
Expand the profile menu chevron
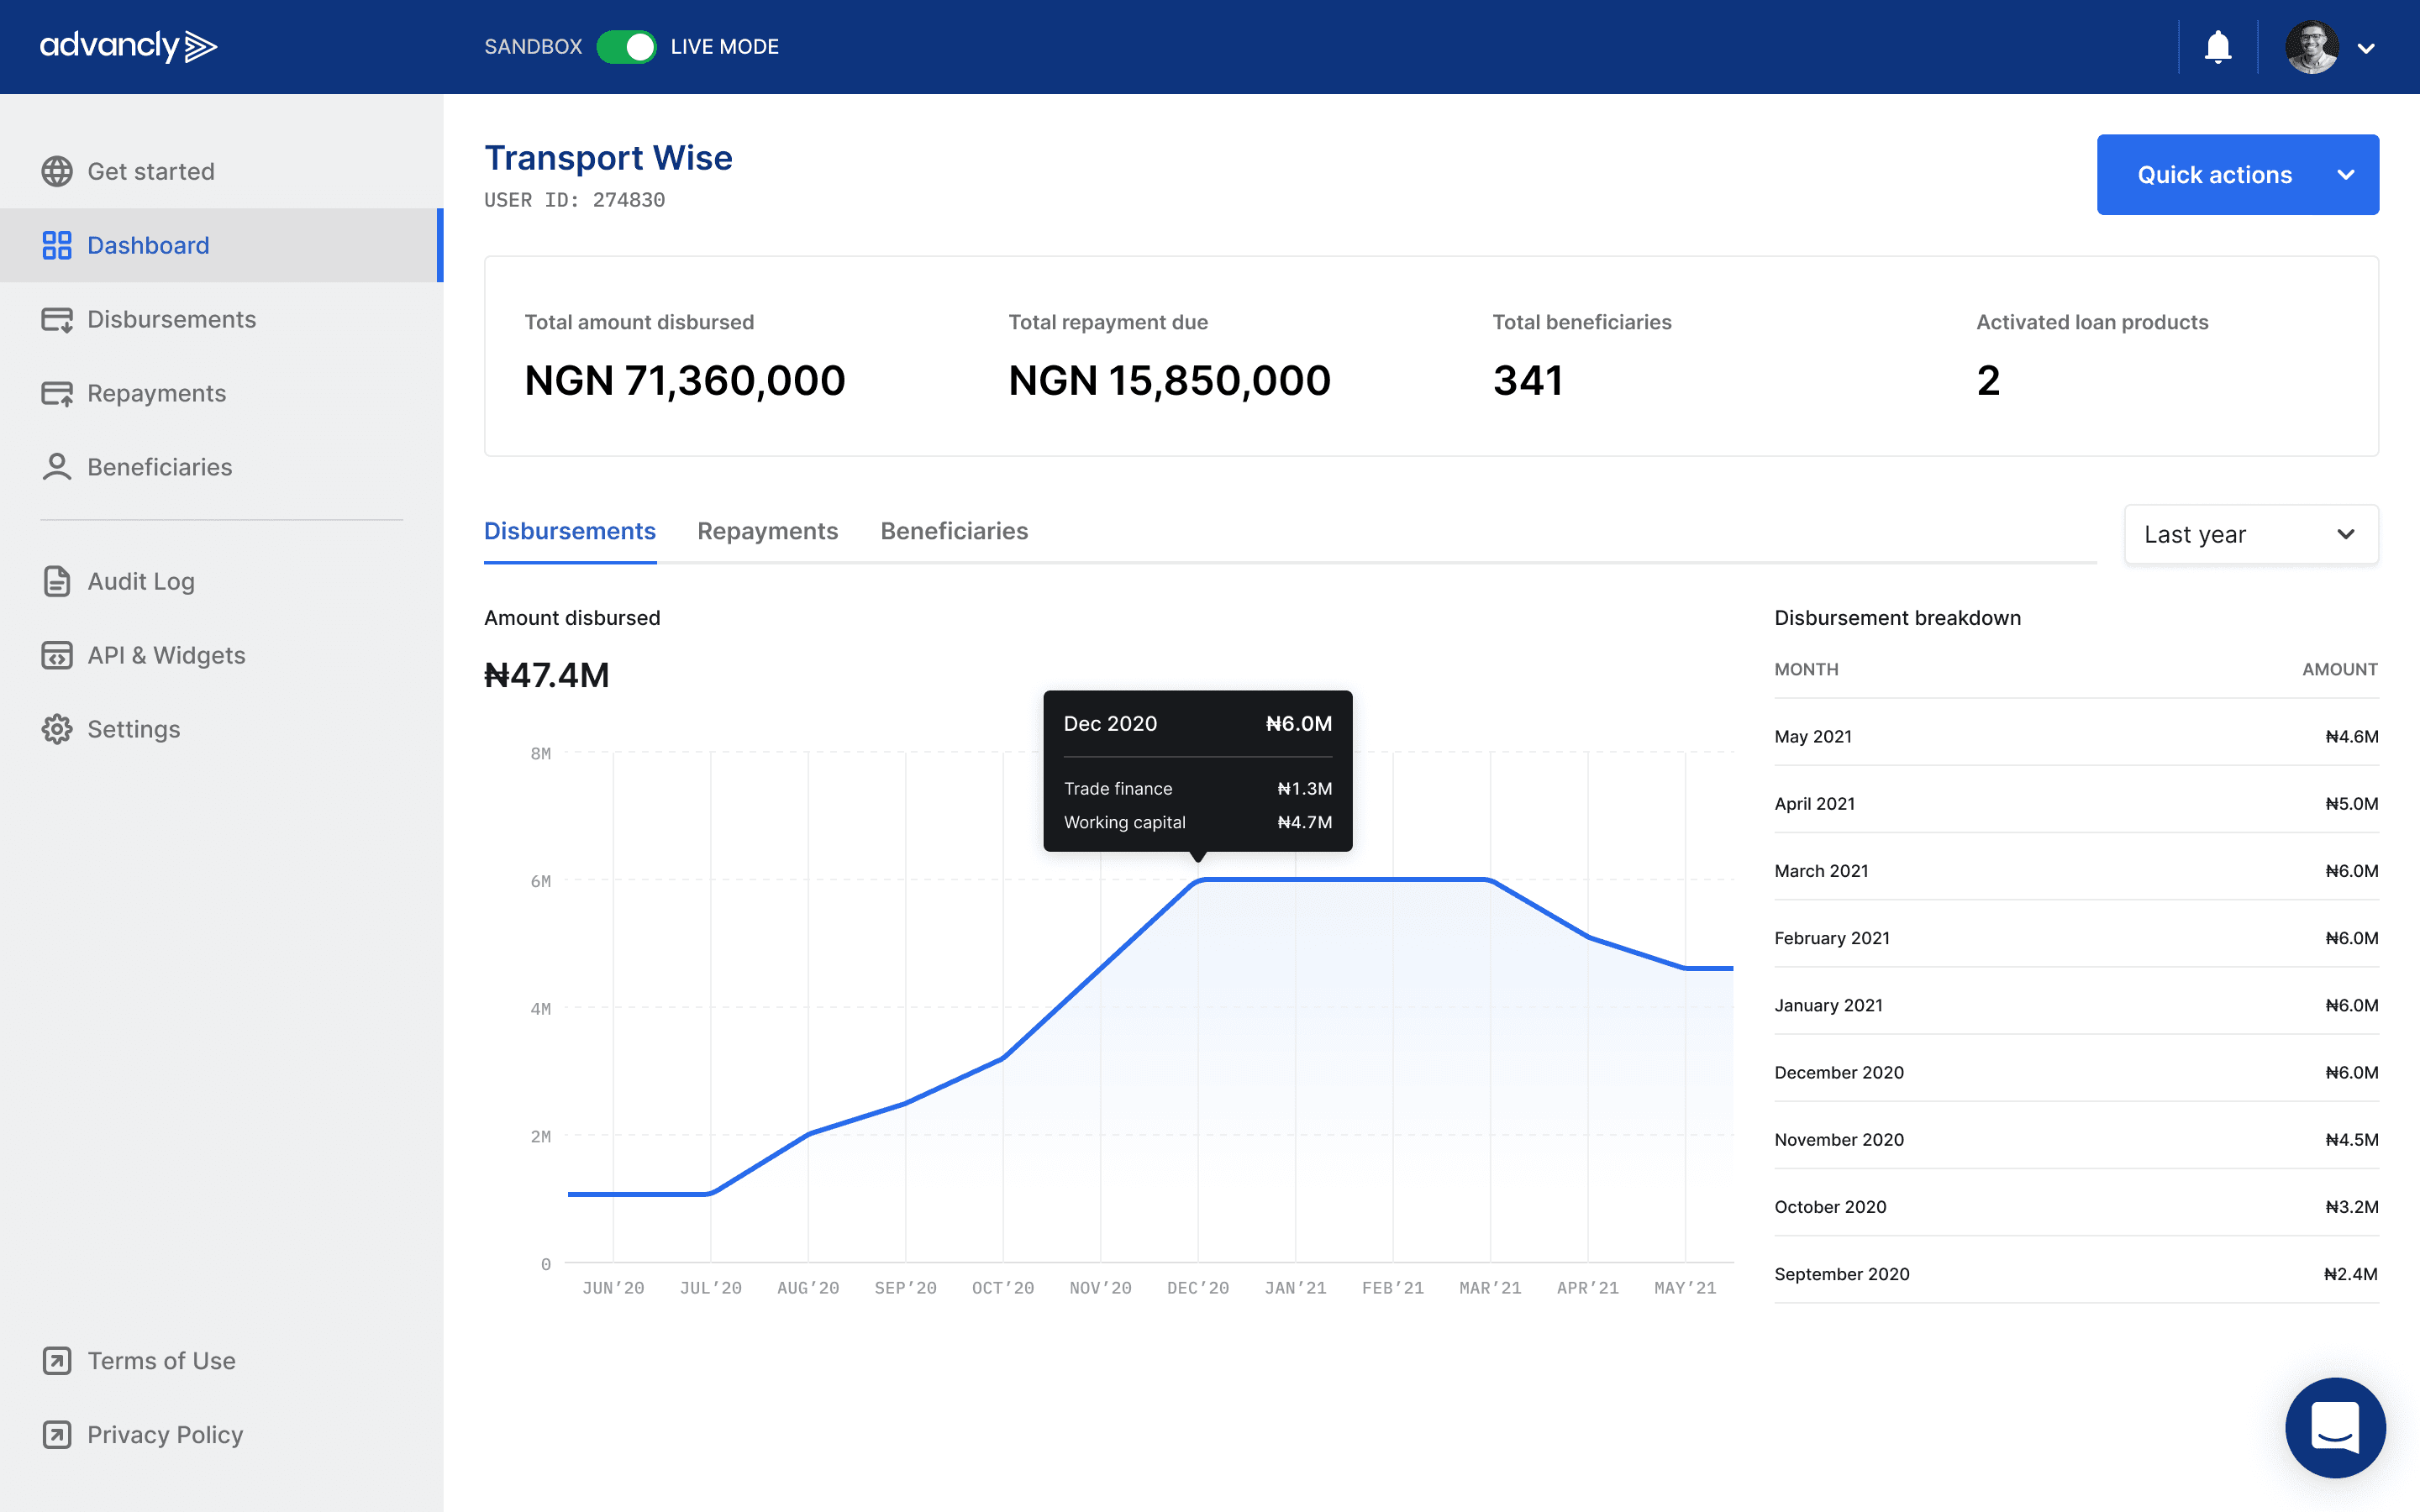(x=2366, y=48)
